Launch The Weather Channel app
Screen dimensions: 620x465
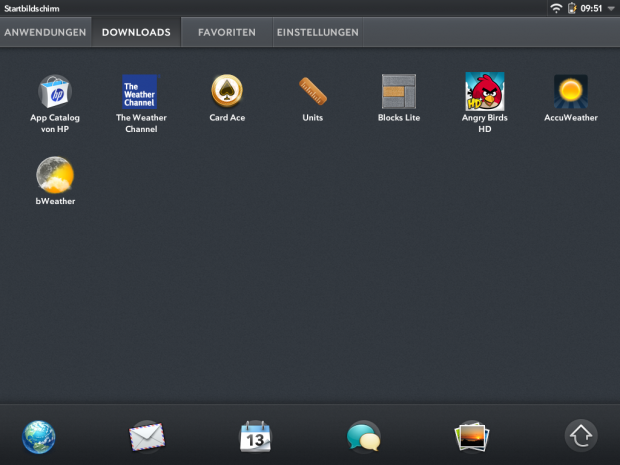(140, 92)
